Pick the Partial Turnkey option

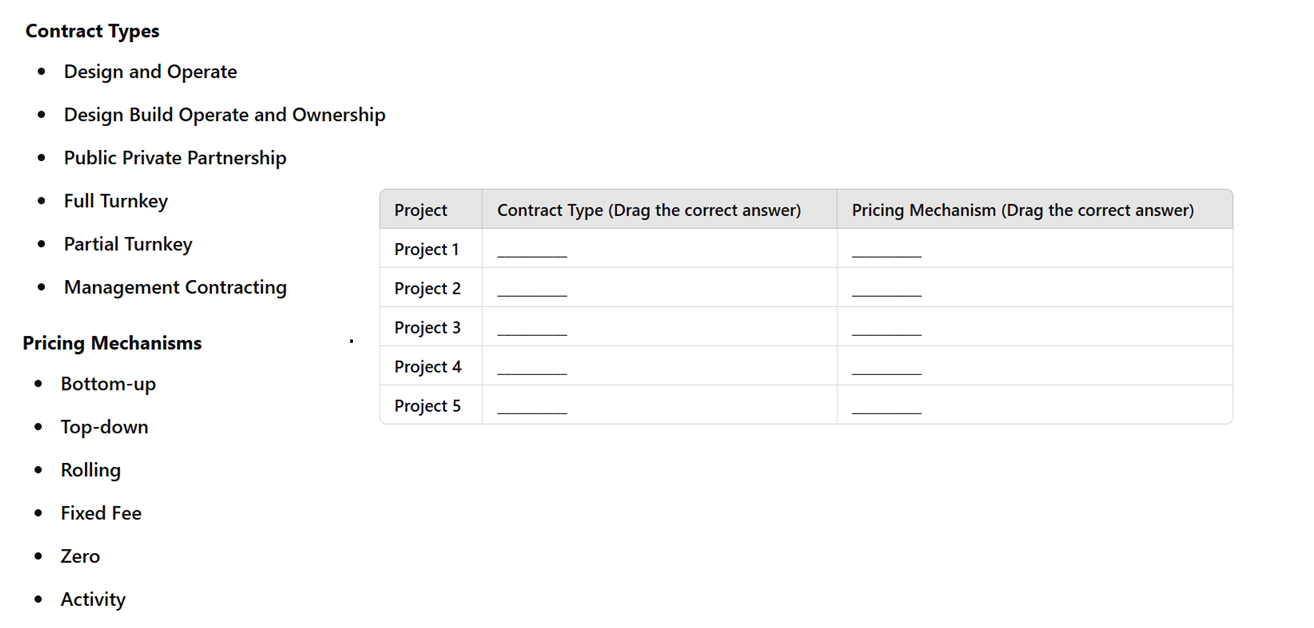coord(128,244)
